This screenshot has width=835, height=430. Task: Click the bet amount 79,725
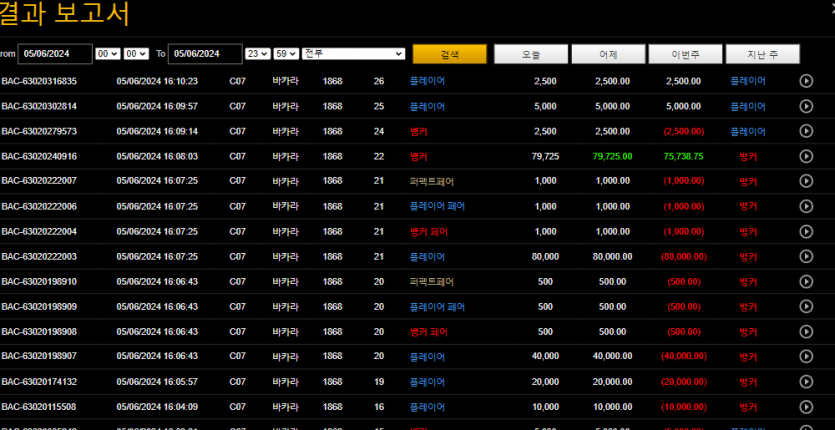point(545,157)
